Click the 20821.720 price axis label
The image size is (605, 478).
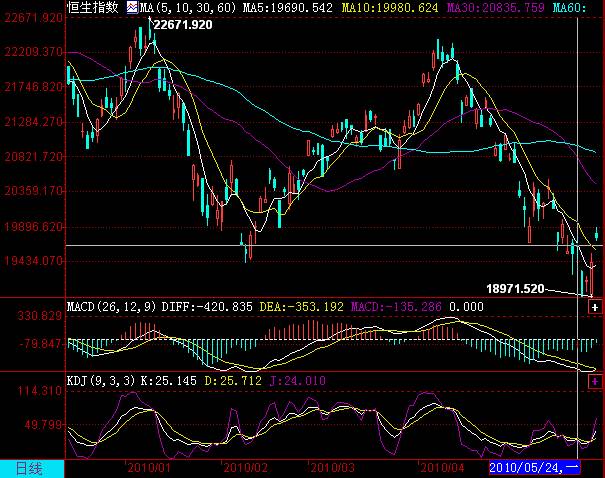coord(33,157)
